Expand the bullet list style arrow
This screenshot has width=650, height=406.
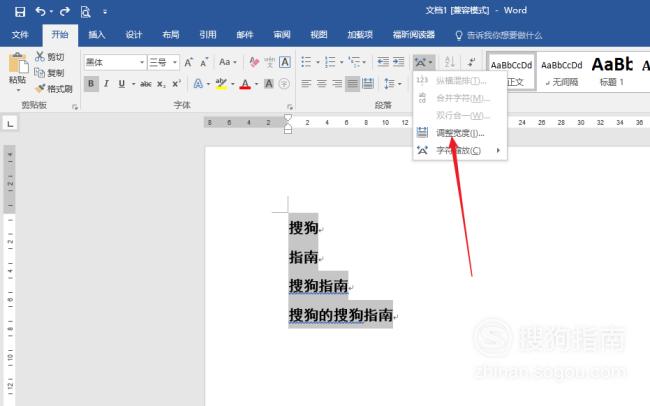tap(318, 63)
